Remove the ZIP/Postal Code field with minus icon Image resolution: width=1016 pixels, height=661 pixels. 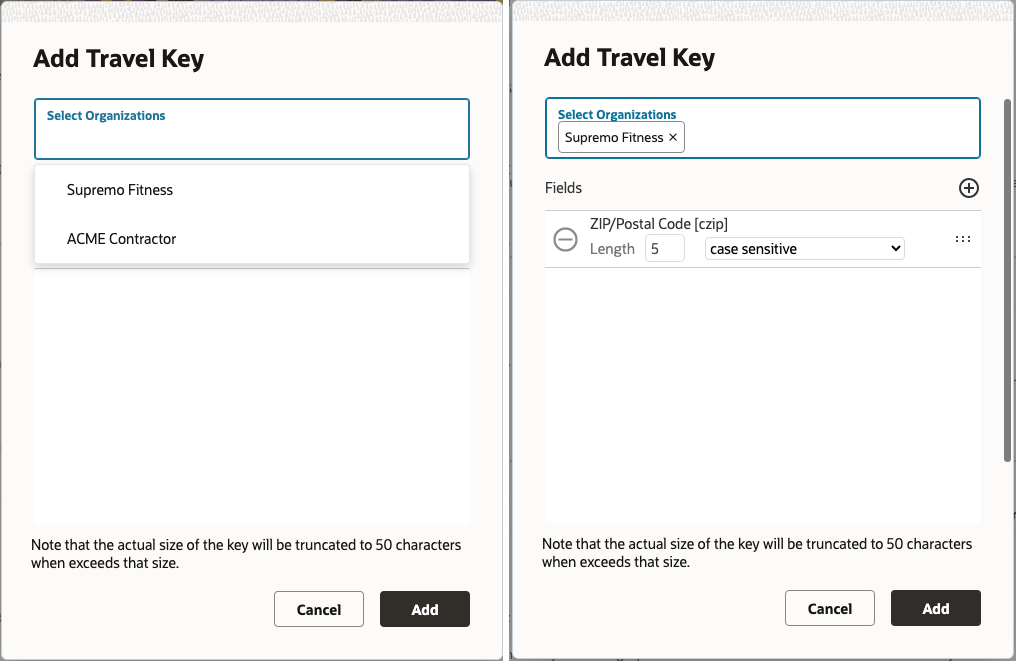(566, 239)
